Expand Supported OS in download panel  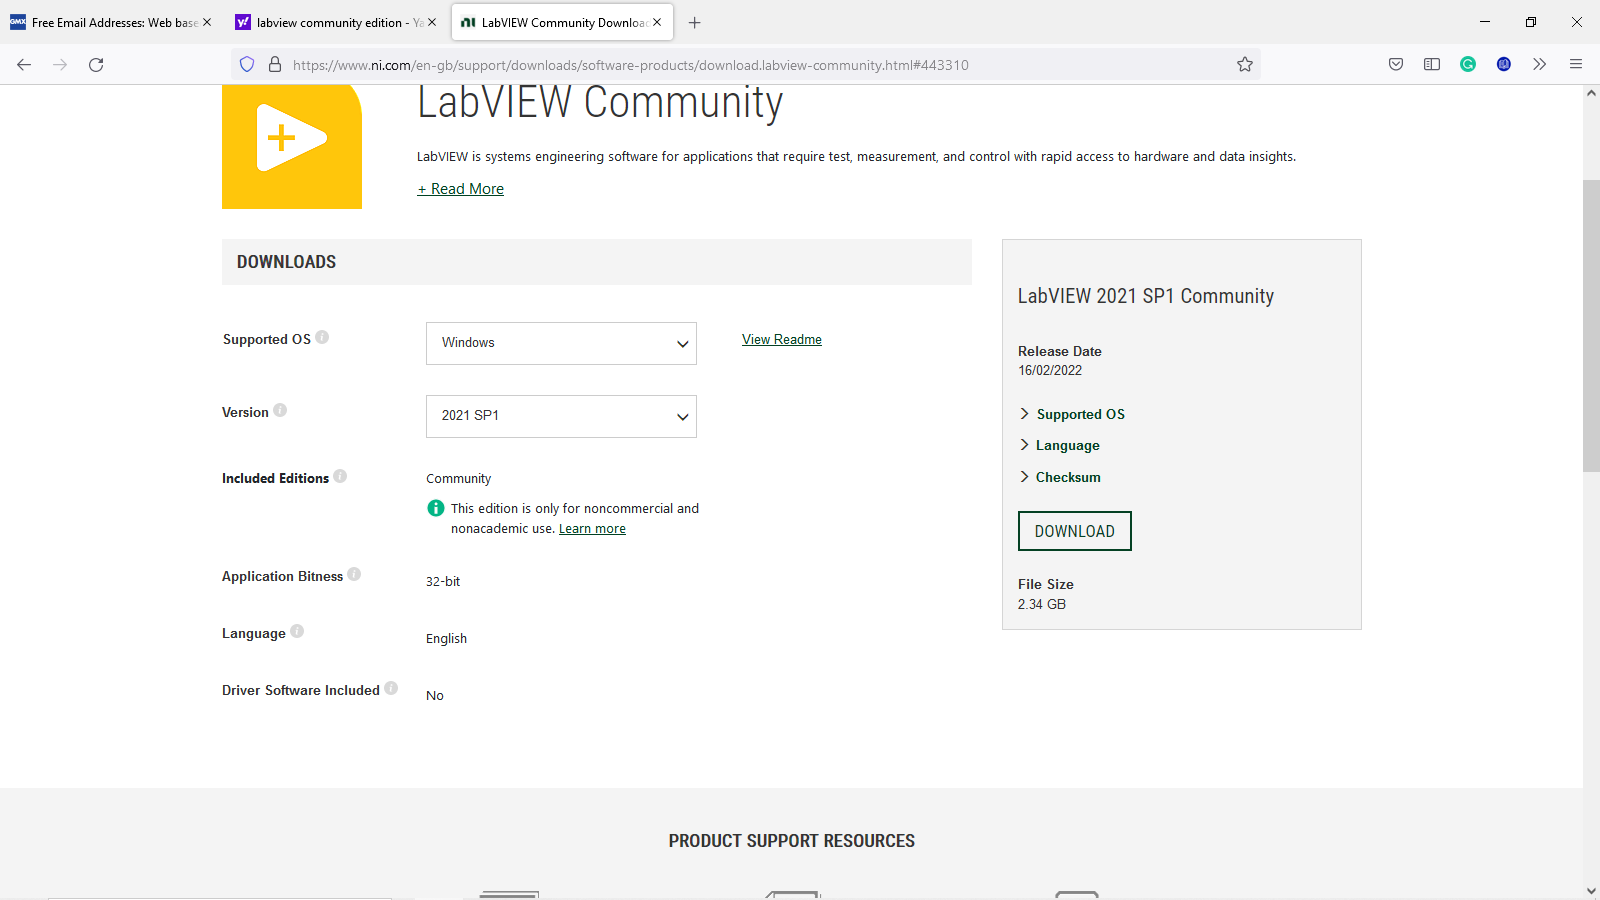pyautogui.click(x=1072, y=414)
